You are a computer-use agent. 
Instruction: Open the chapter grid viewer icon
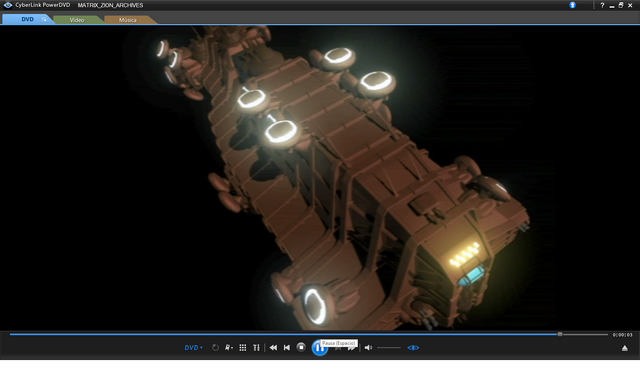pos(242,348)
